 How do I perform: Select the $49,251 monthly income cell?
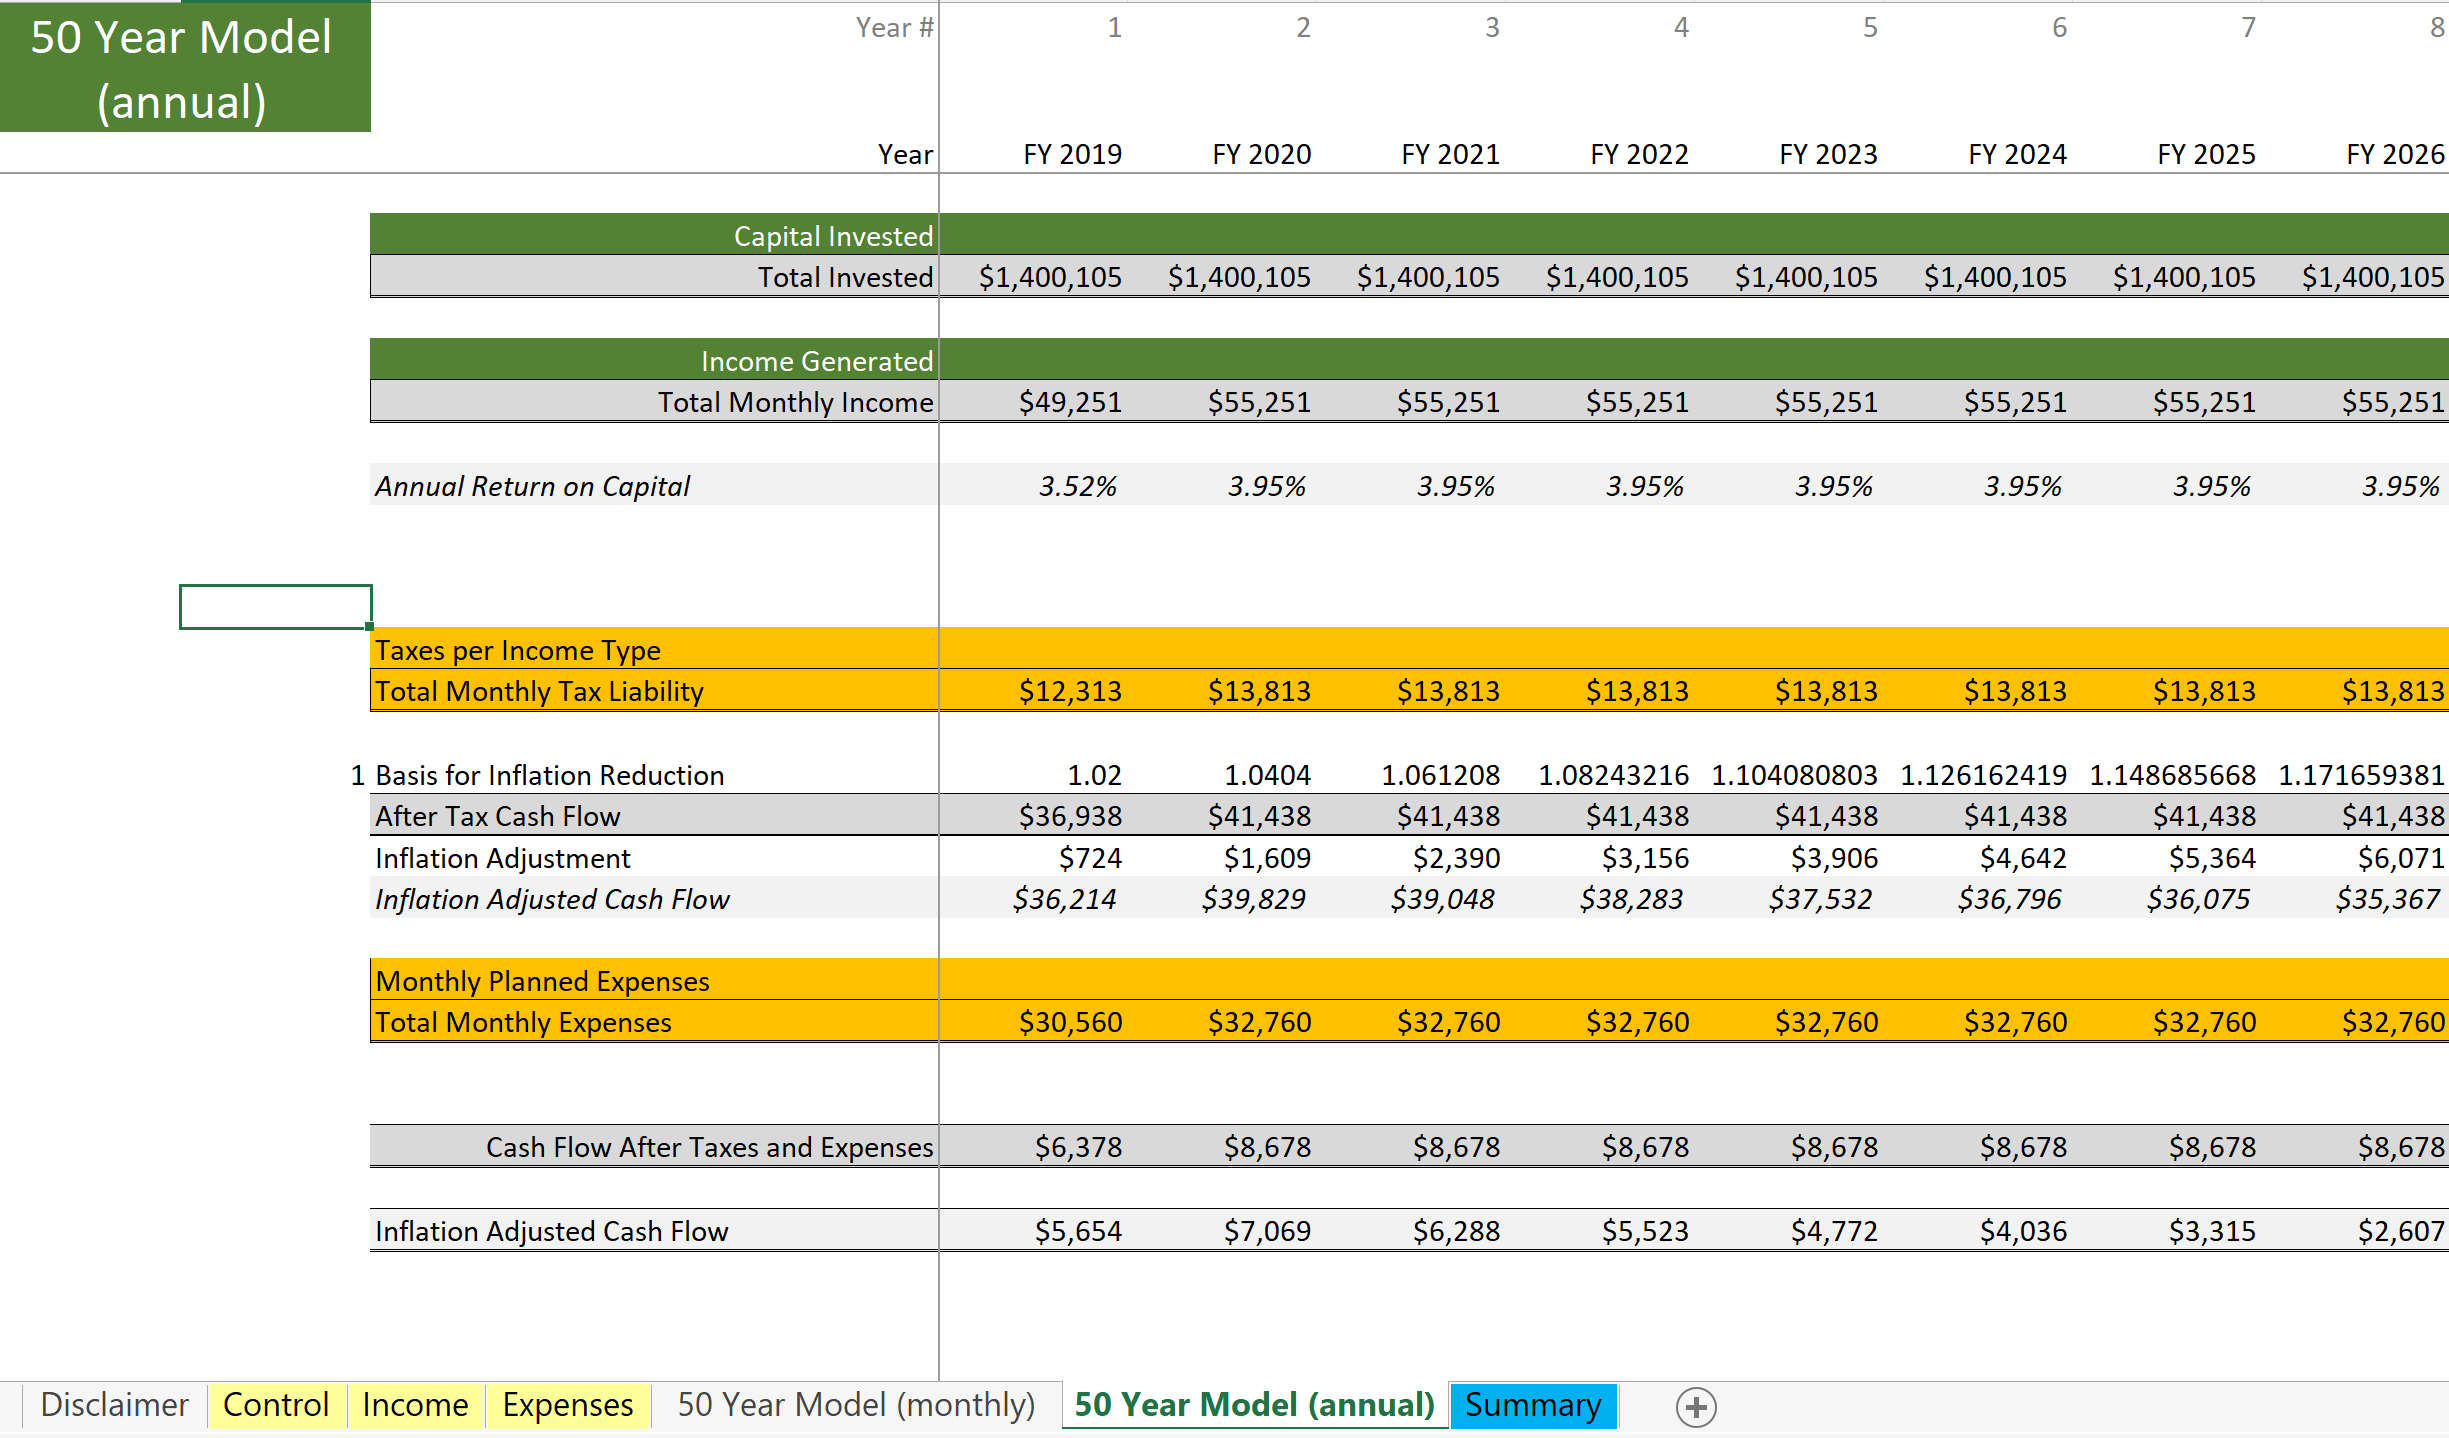1070,402
